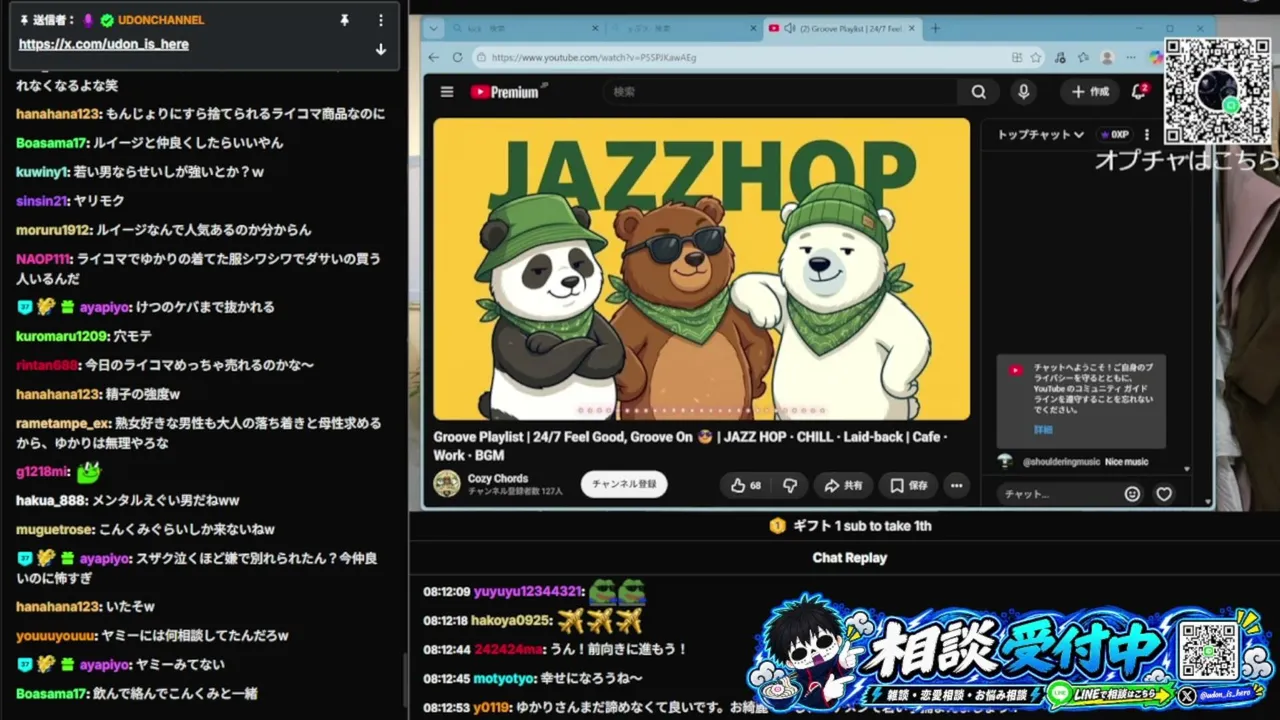Start voice search with the microphone icon
Screen dimensions: 1280x720
click(x=1023, y=92)
